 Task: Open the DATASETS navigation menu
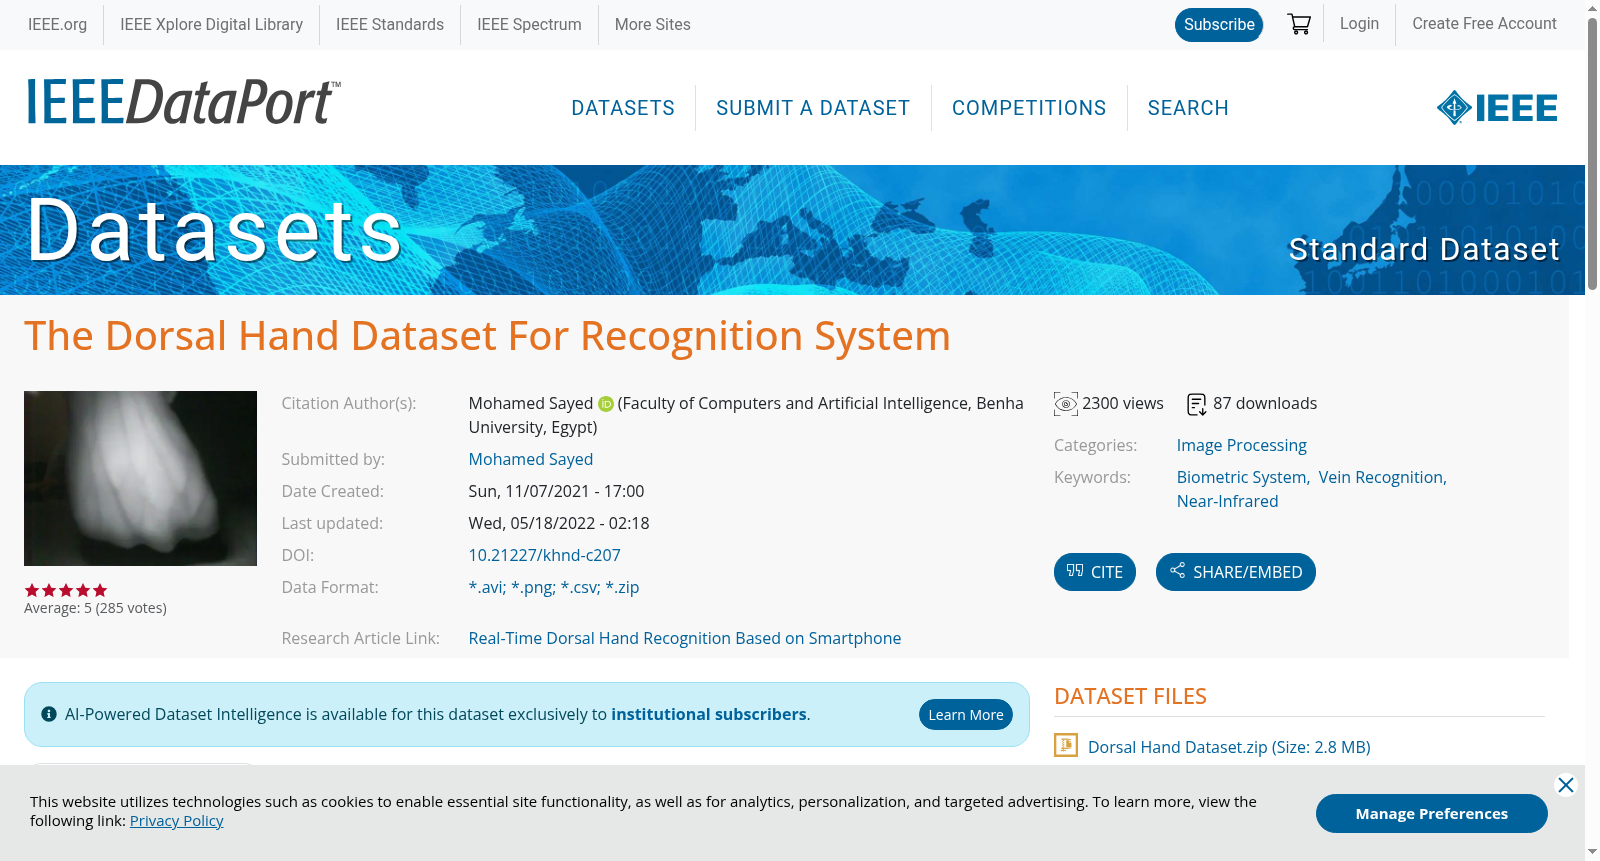(623, 108)
